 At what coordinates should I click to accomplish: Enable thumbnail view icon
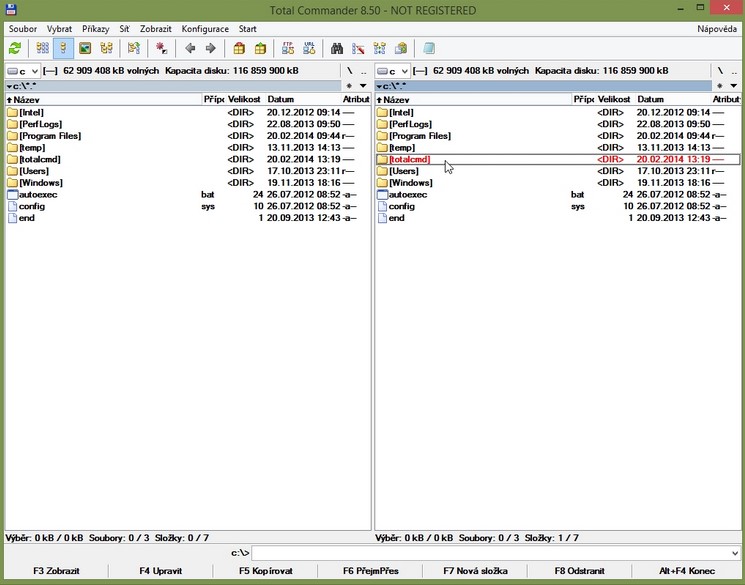[x=85, y=48]
